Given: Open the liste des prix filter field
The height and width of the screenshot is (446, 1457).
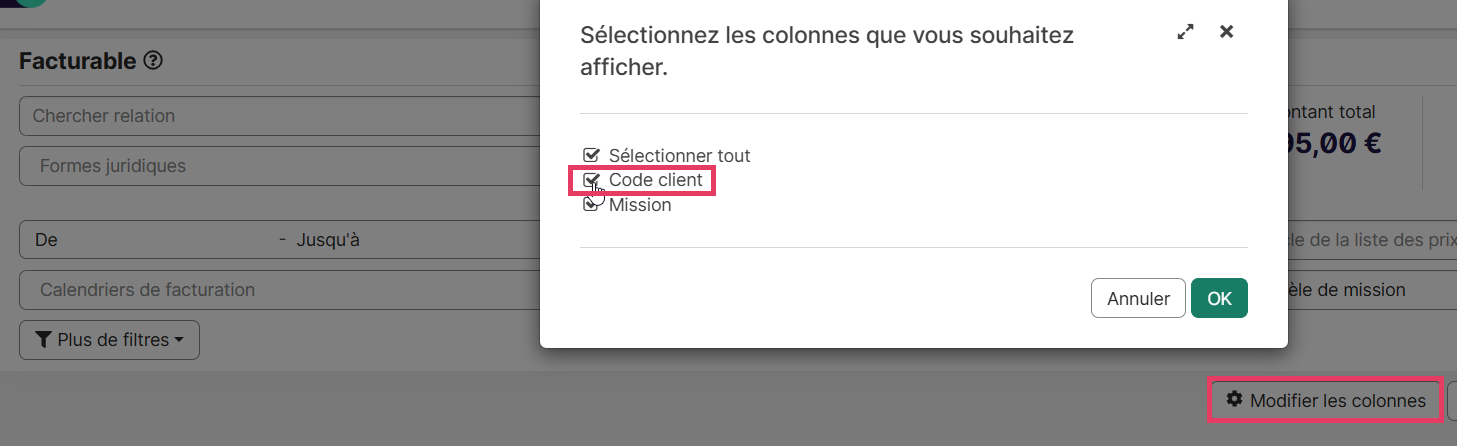Looking at the screenshot, I should tap(1372, 240).
